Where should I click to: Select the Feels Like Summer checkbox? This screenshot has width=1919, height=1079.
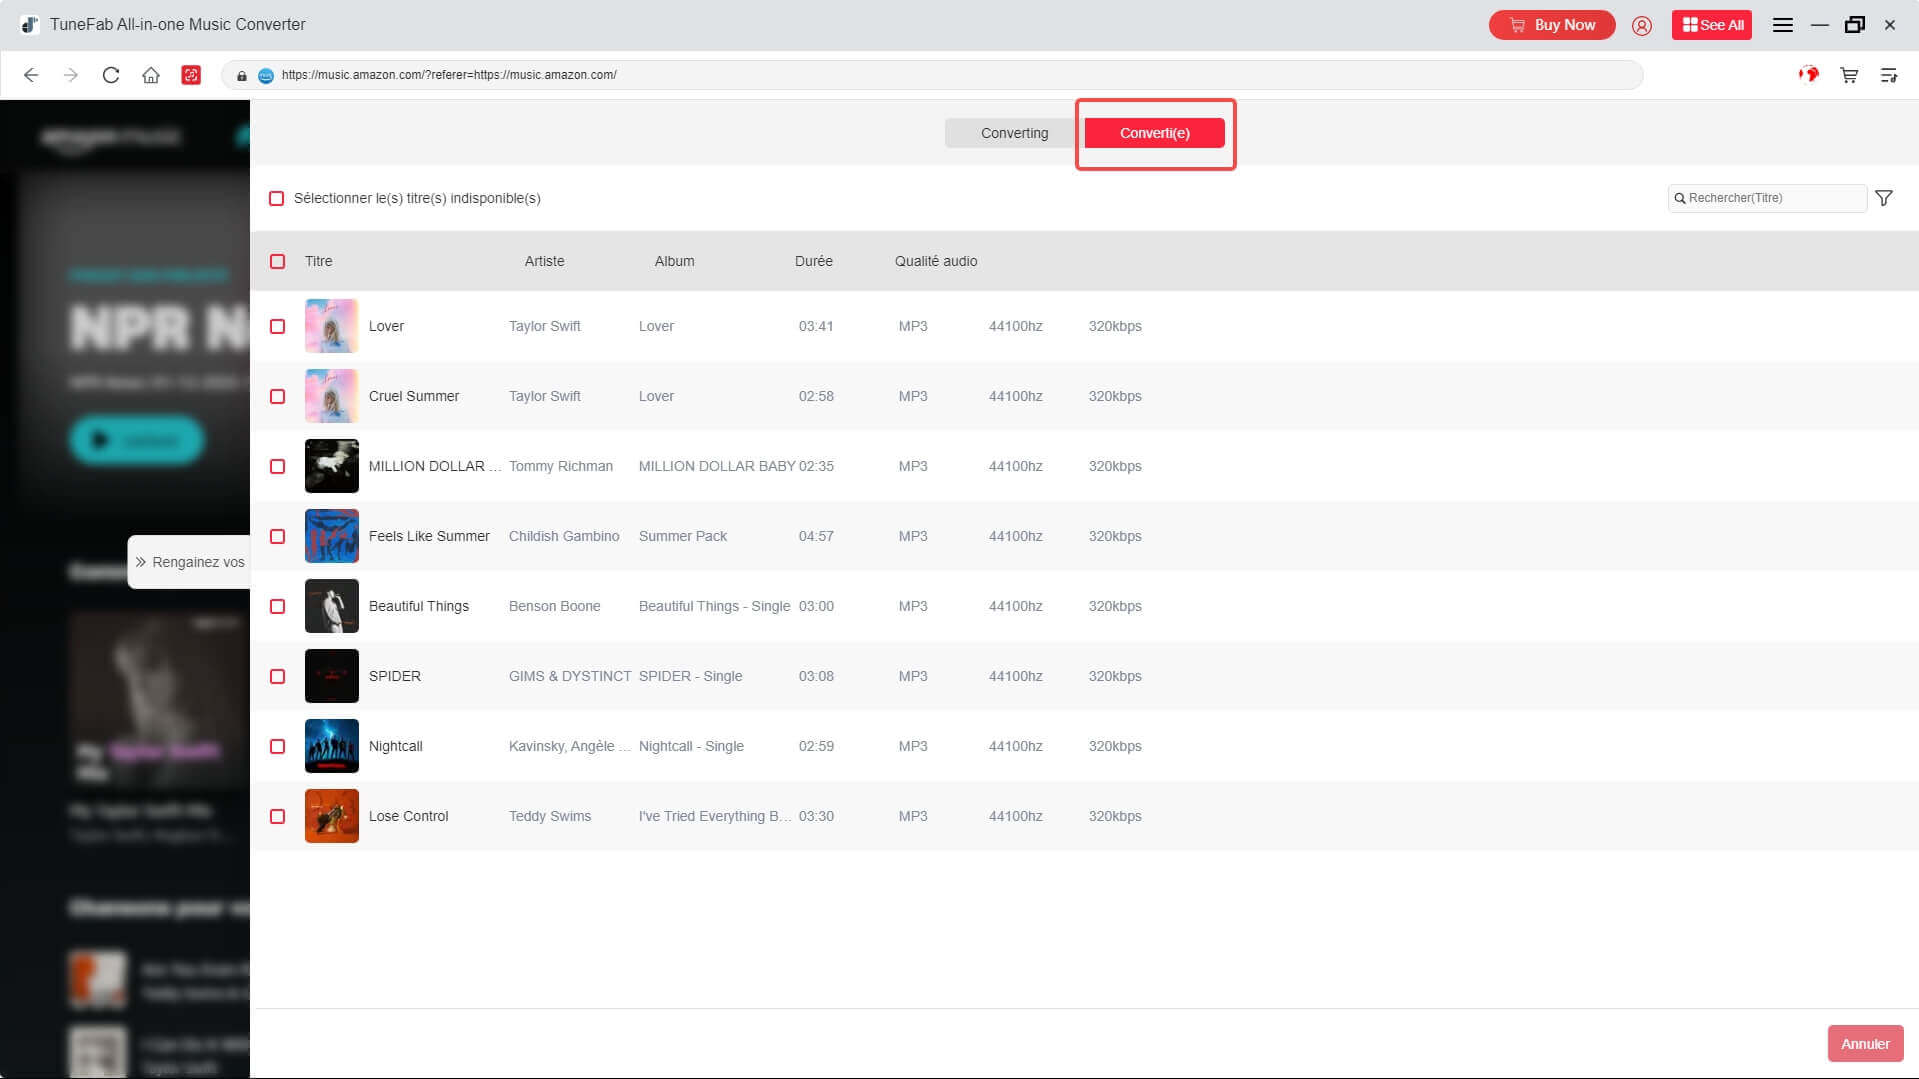(x=278, y=536)
